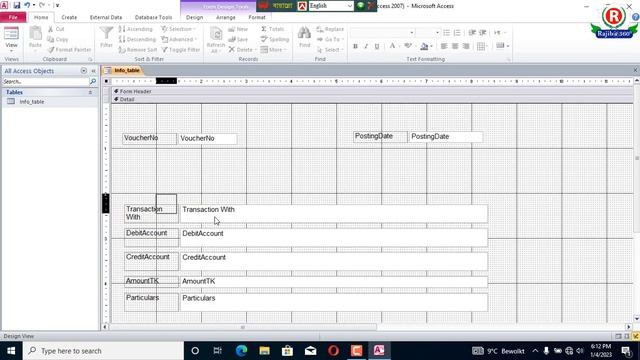
Task: Click Undo in Quick Access Toolbar
Action: [x=27, y=5]
